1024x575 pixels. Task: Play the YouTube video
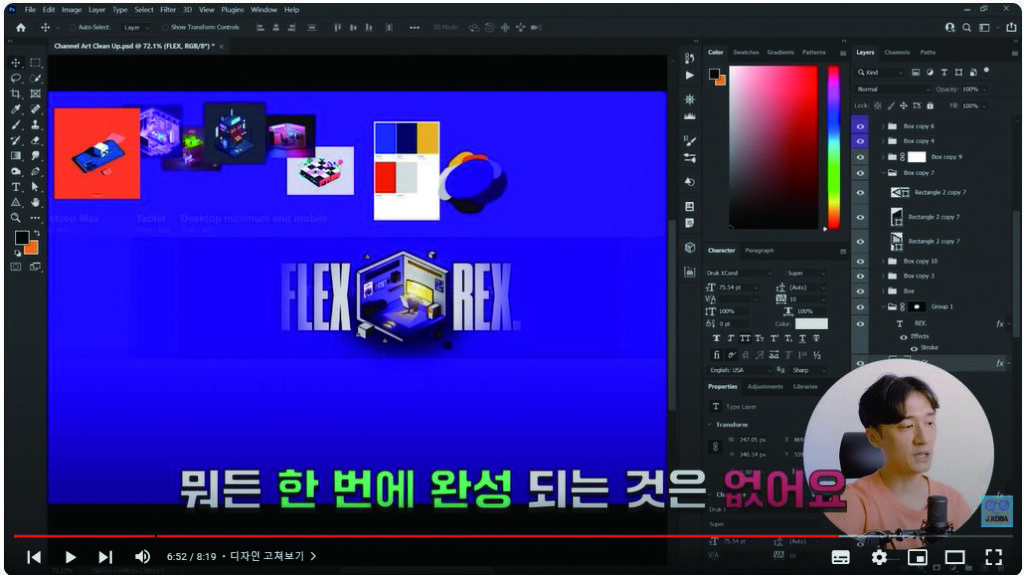coord(70,557)
